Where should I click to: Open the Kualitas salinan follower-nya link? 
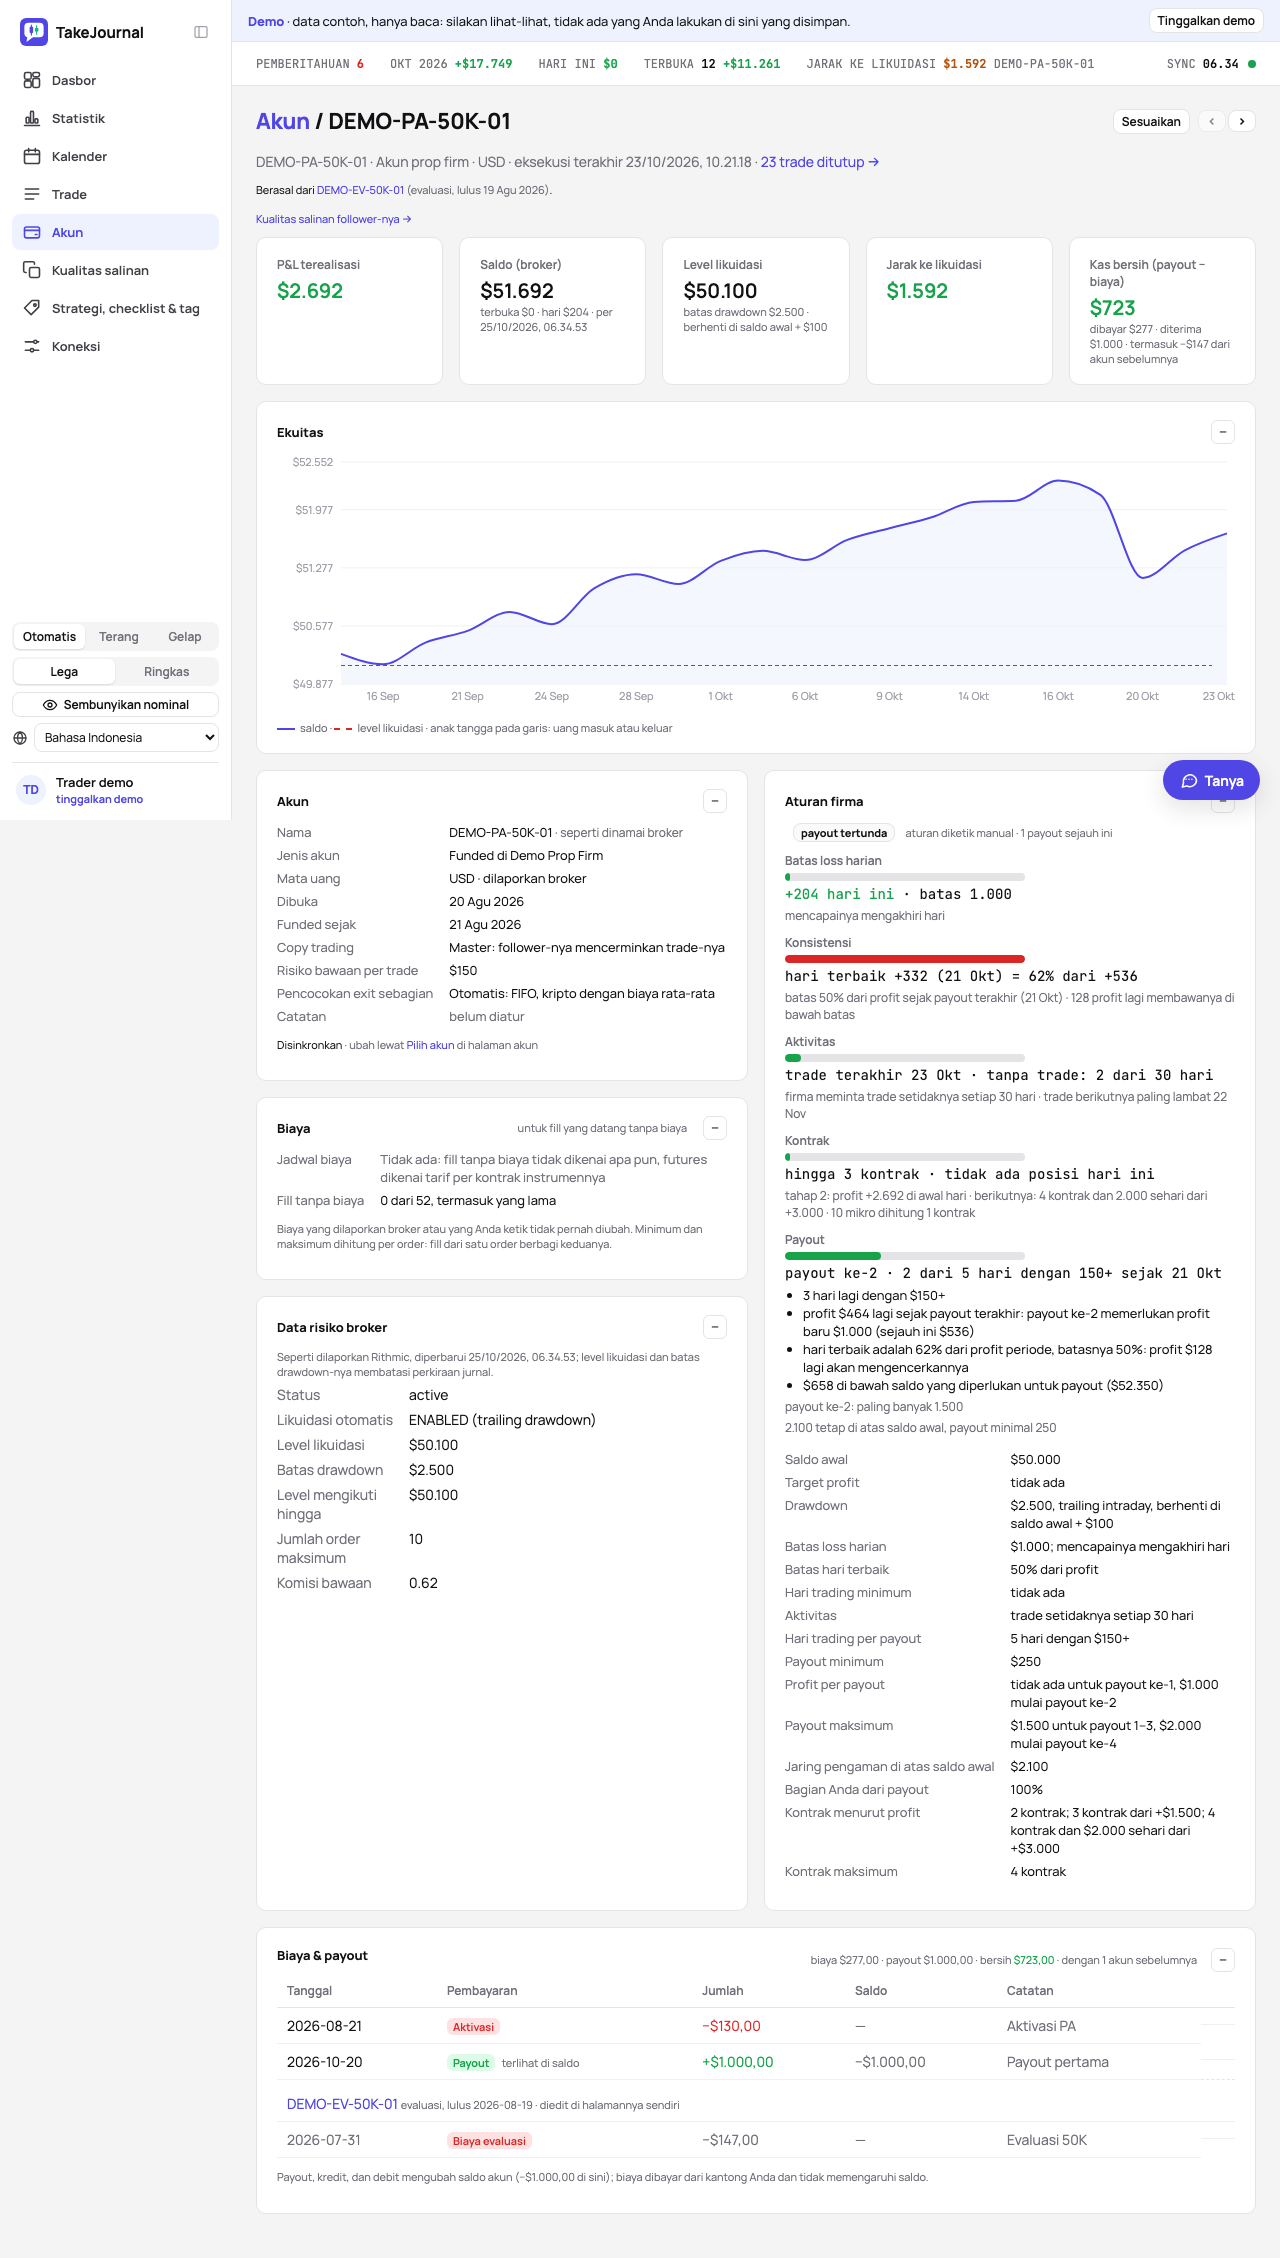coord(334,219)
